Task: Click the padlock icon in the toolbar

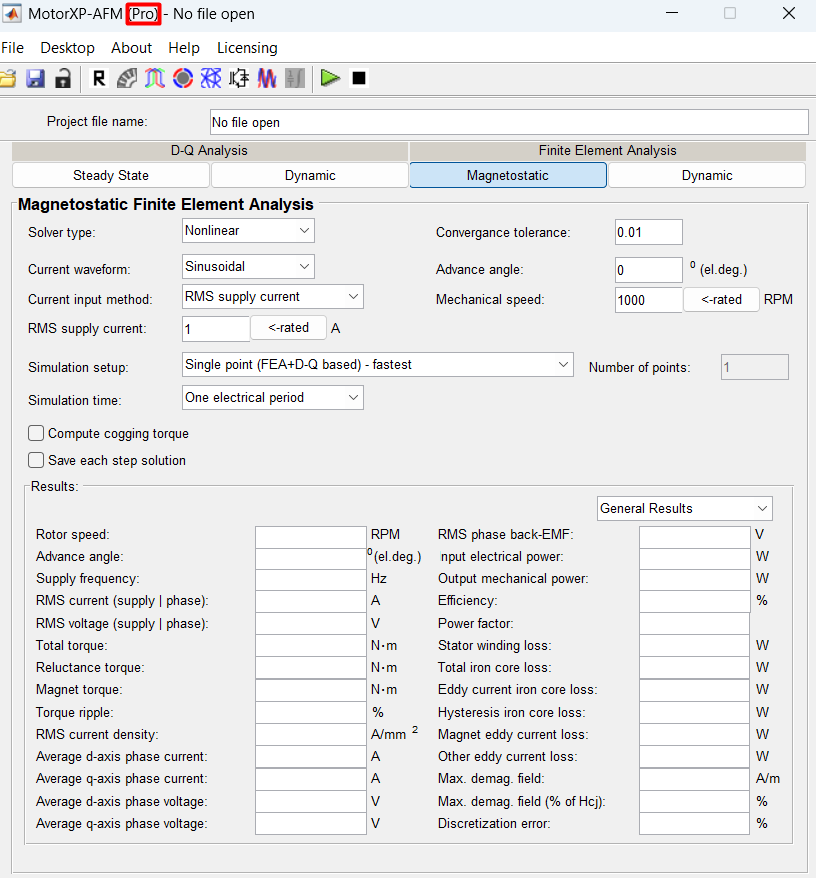Action: (63, 78)
